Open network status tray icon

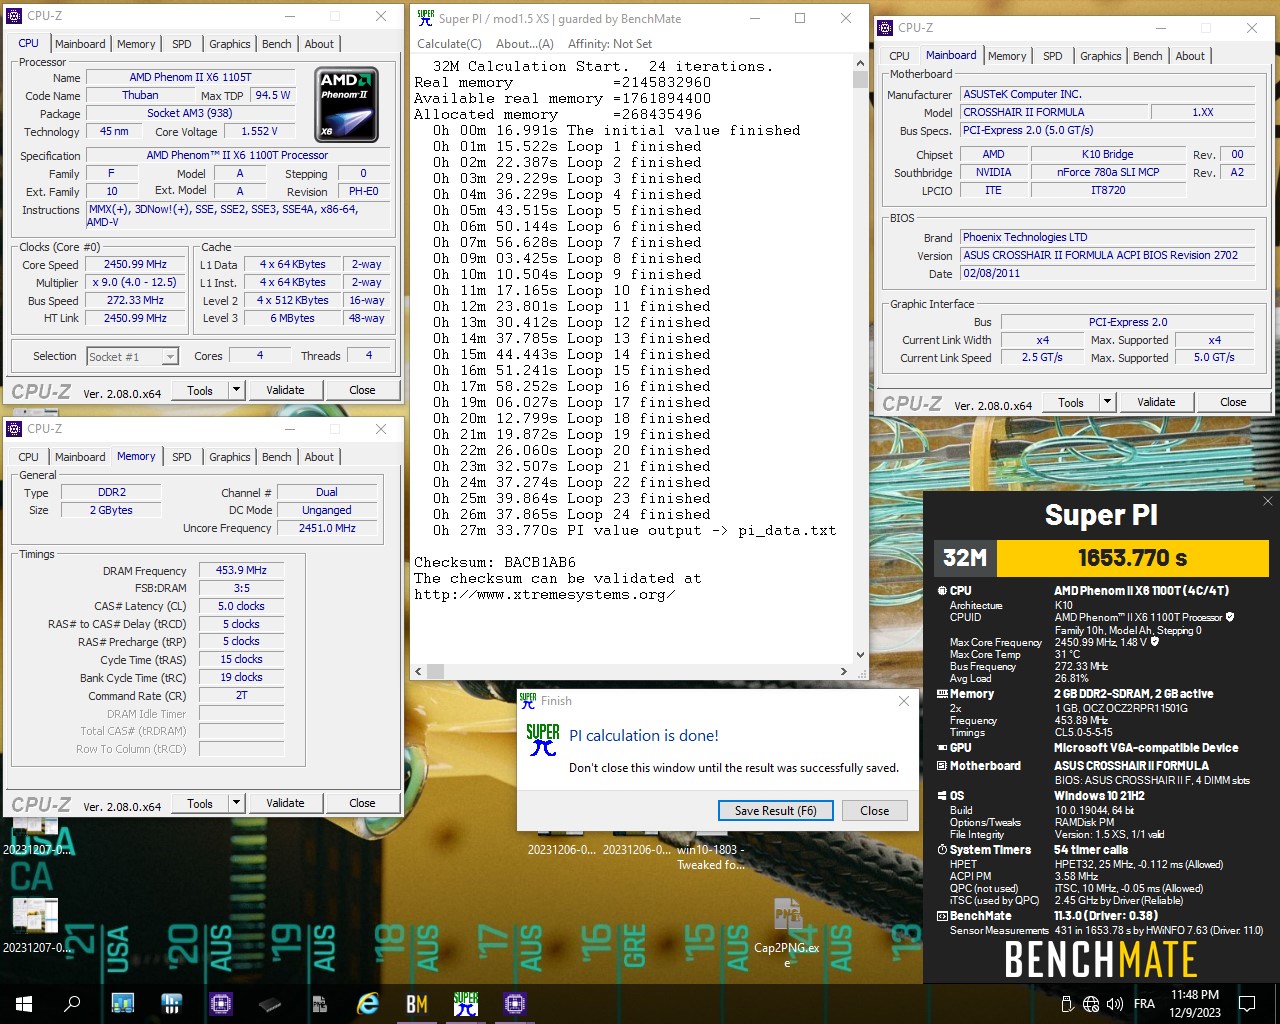(1091, 1003)
